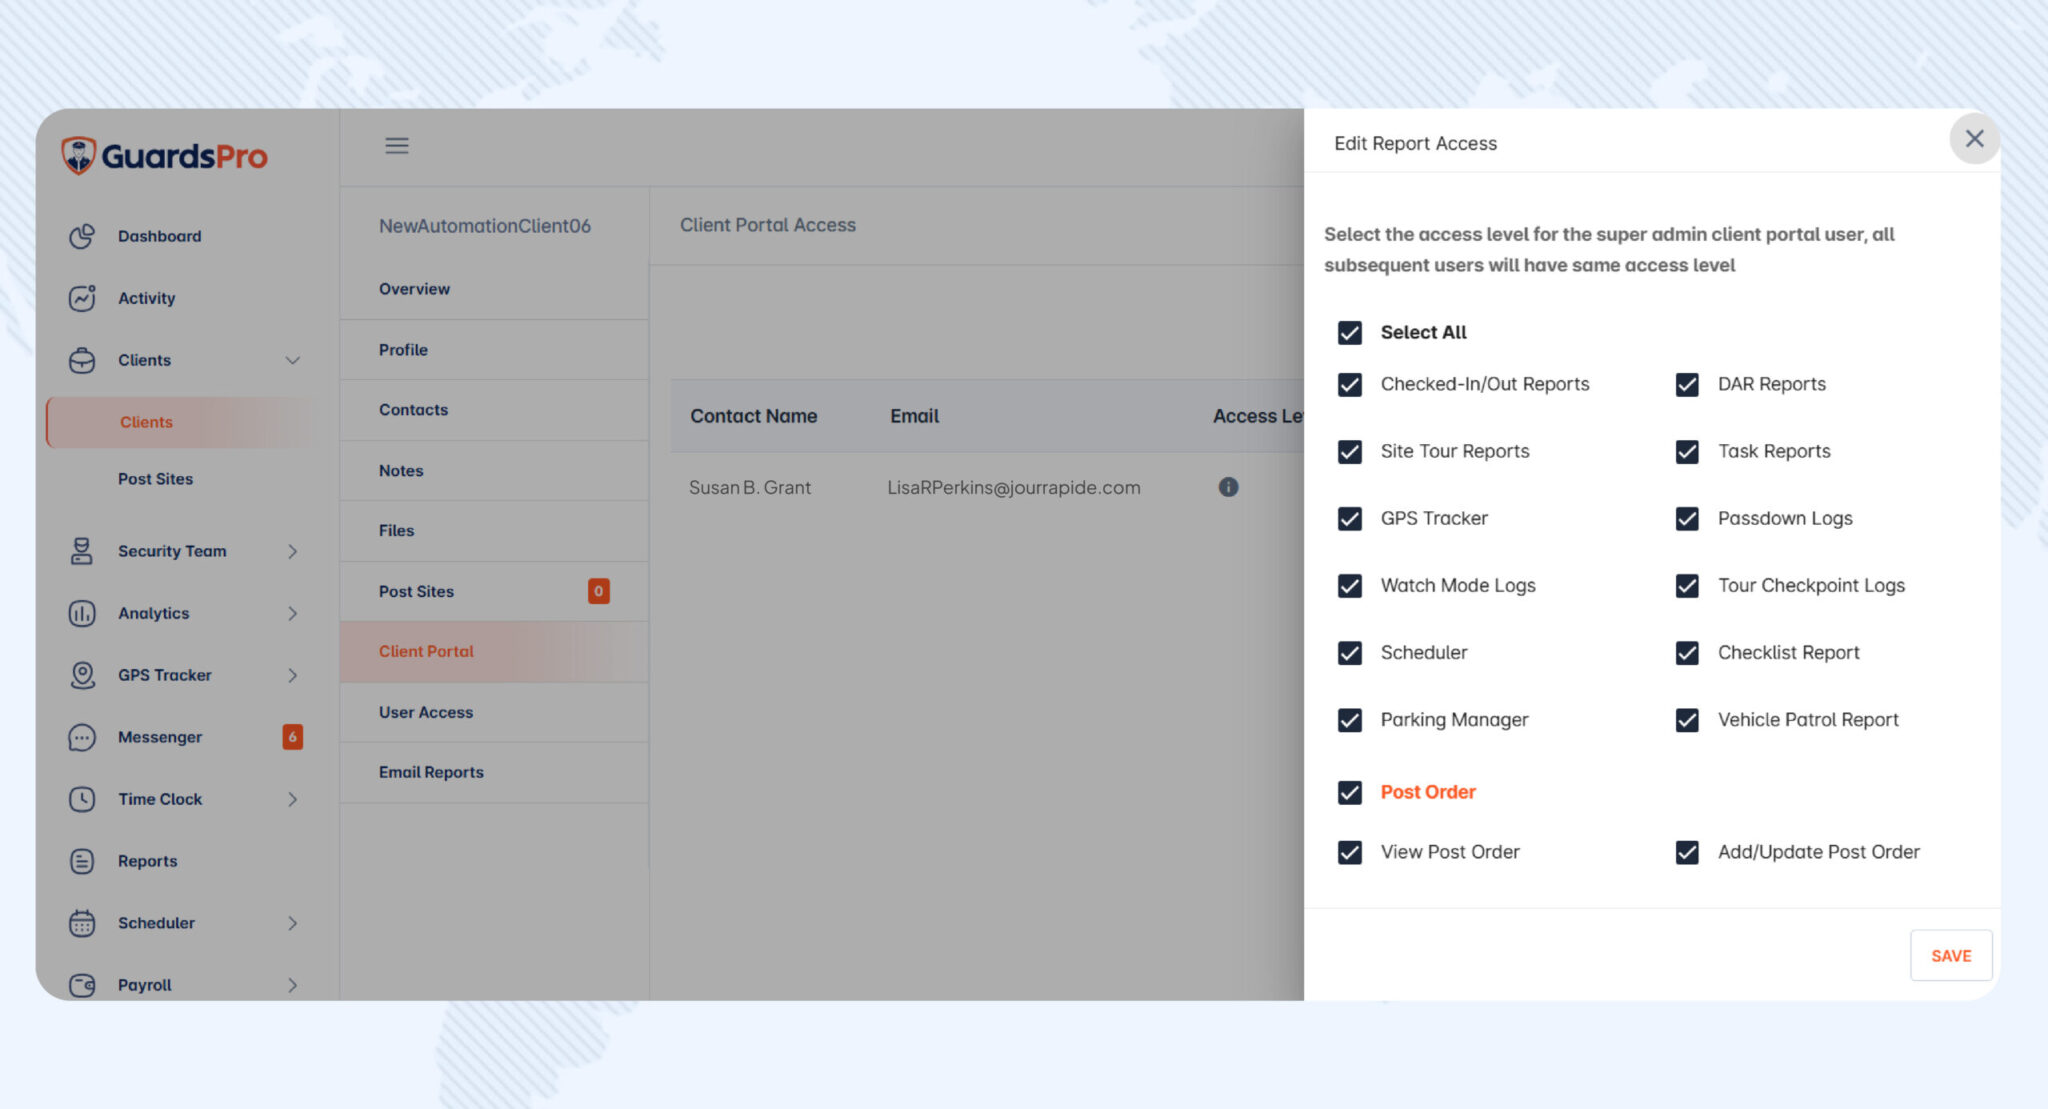
Task: Toggle Site Tour Reports checkbox
Action: 1350,451
